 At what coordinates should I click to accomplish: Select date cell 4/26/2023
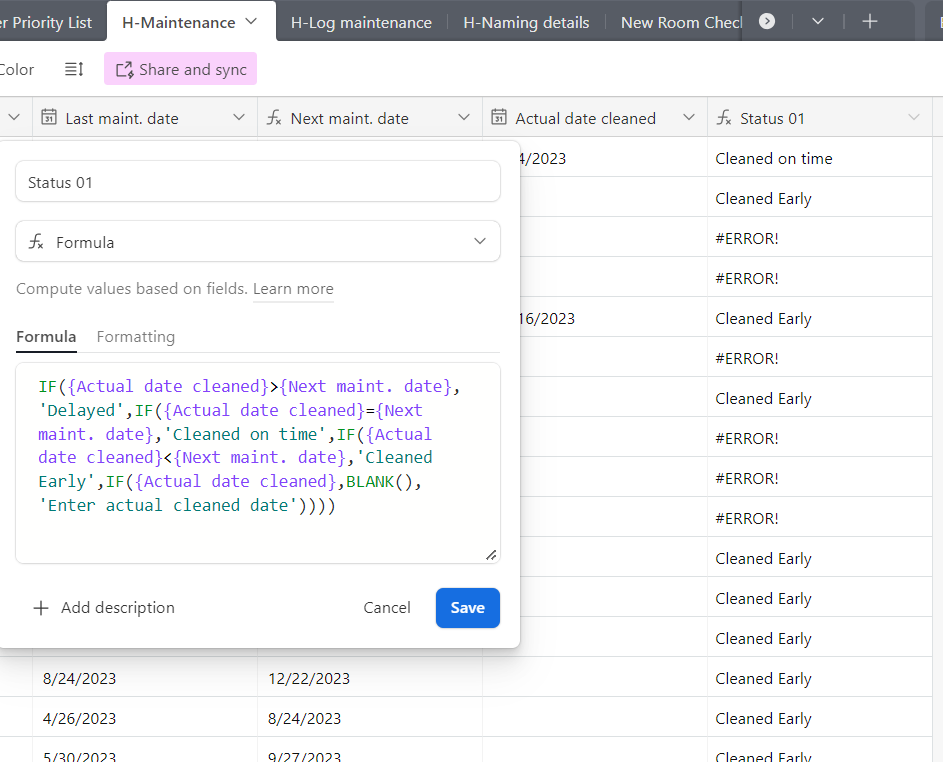tap(145, 718)
